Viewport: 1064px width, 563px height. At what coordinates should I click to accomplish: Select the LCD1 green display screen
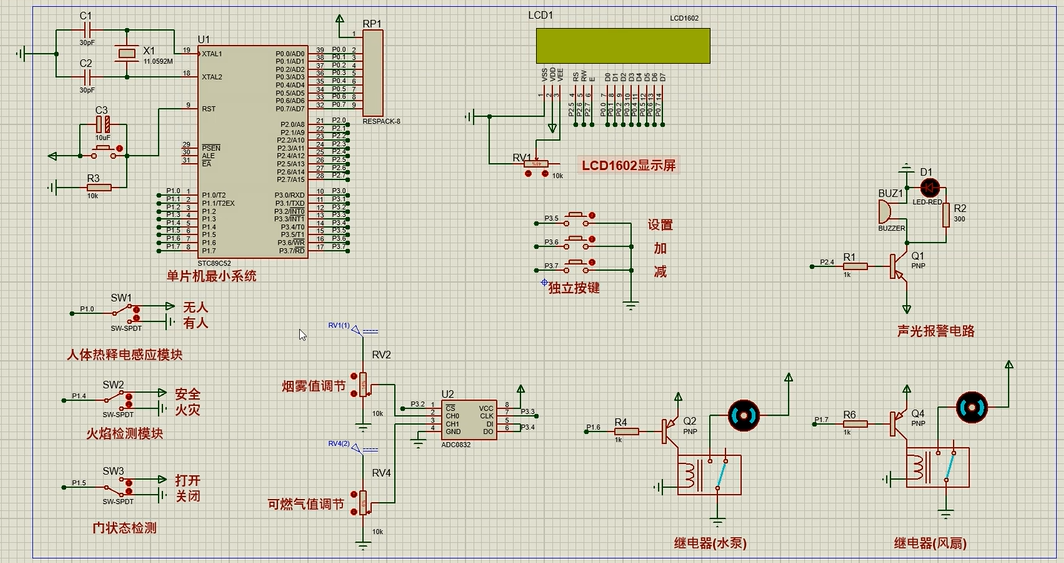pyautogui.click(x=623, y=45)
